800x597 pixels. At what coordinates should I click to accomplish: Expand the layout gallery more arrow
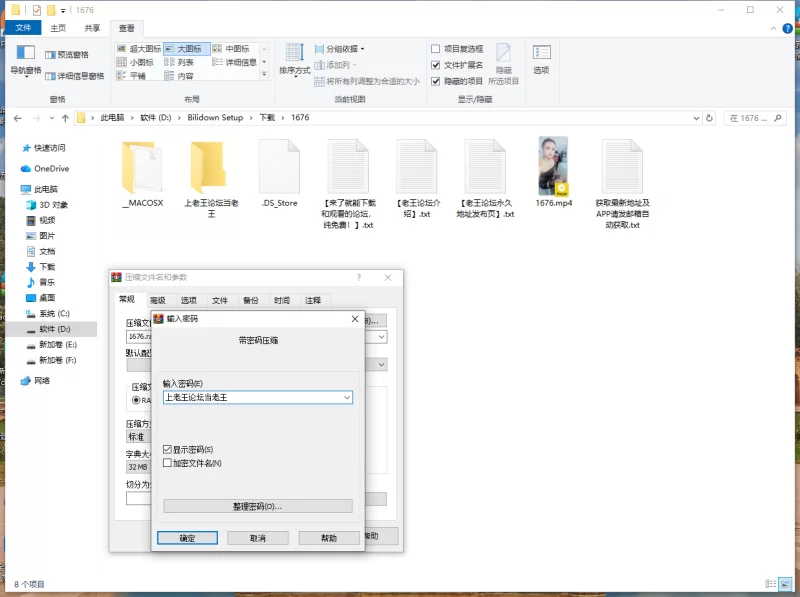tap(264, 74)
